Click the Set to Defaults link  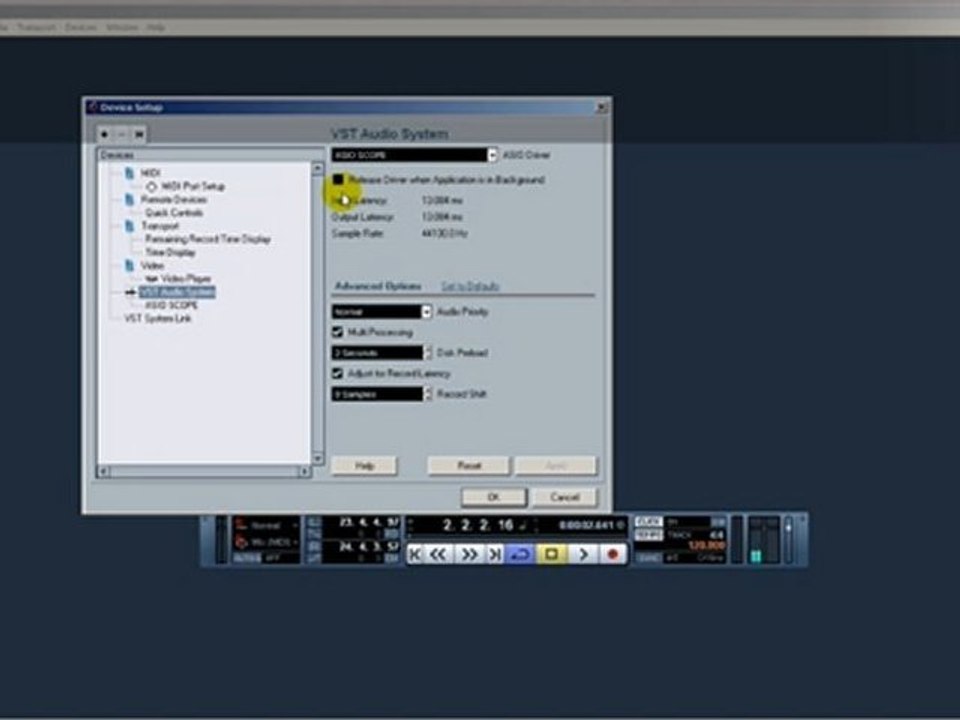(470, 286)
